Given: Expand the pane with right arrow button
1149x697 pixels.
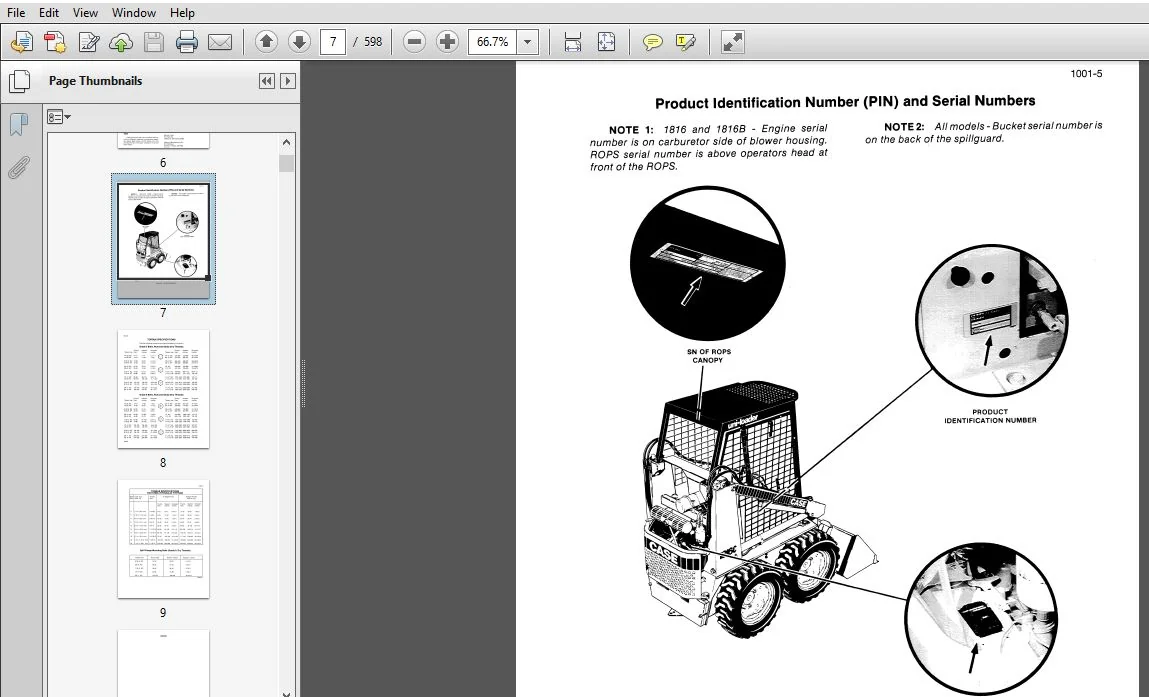Looking at the screenshot, I should [x=288, y=81].
